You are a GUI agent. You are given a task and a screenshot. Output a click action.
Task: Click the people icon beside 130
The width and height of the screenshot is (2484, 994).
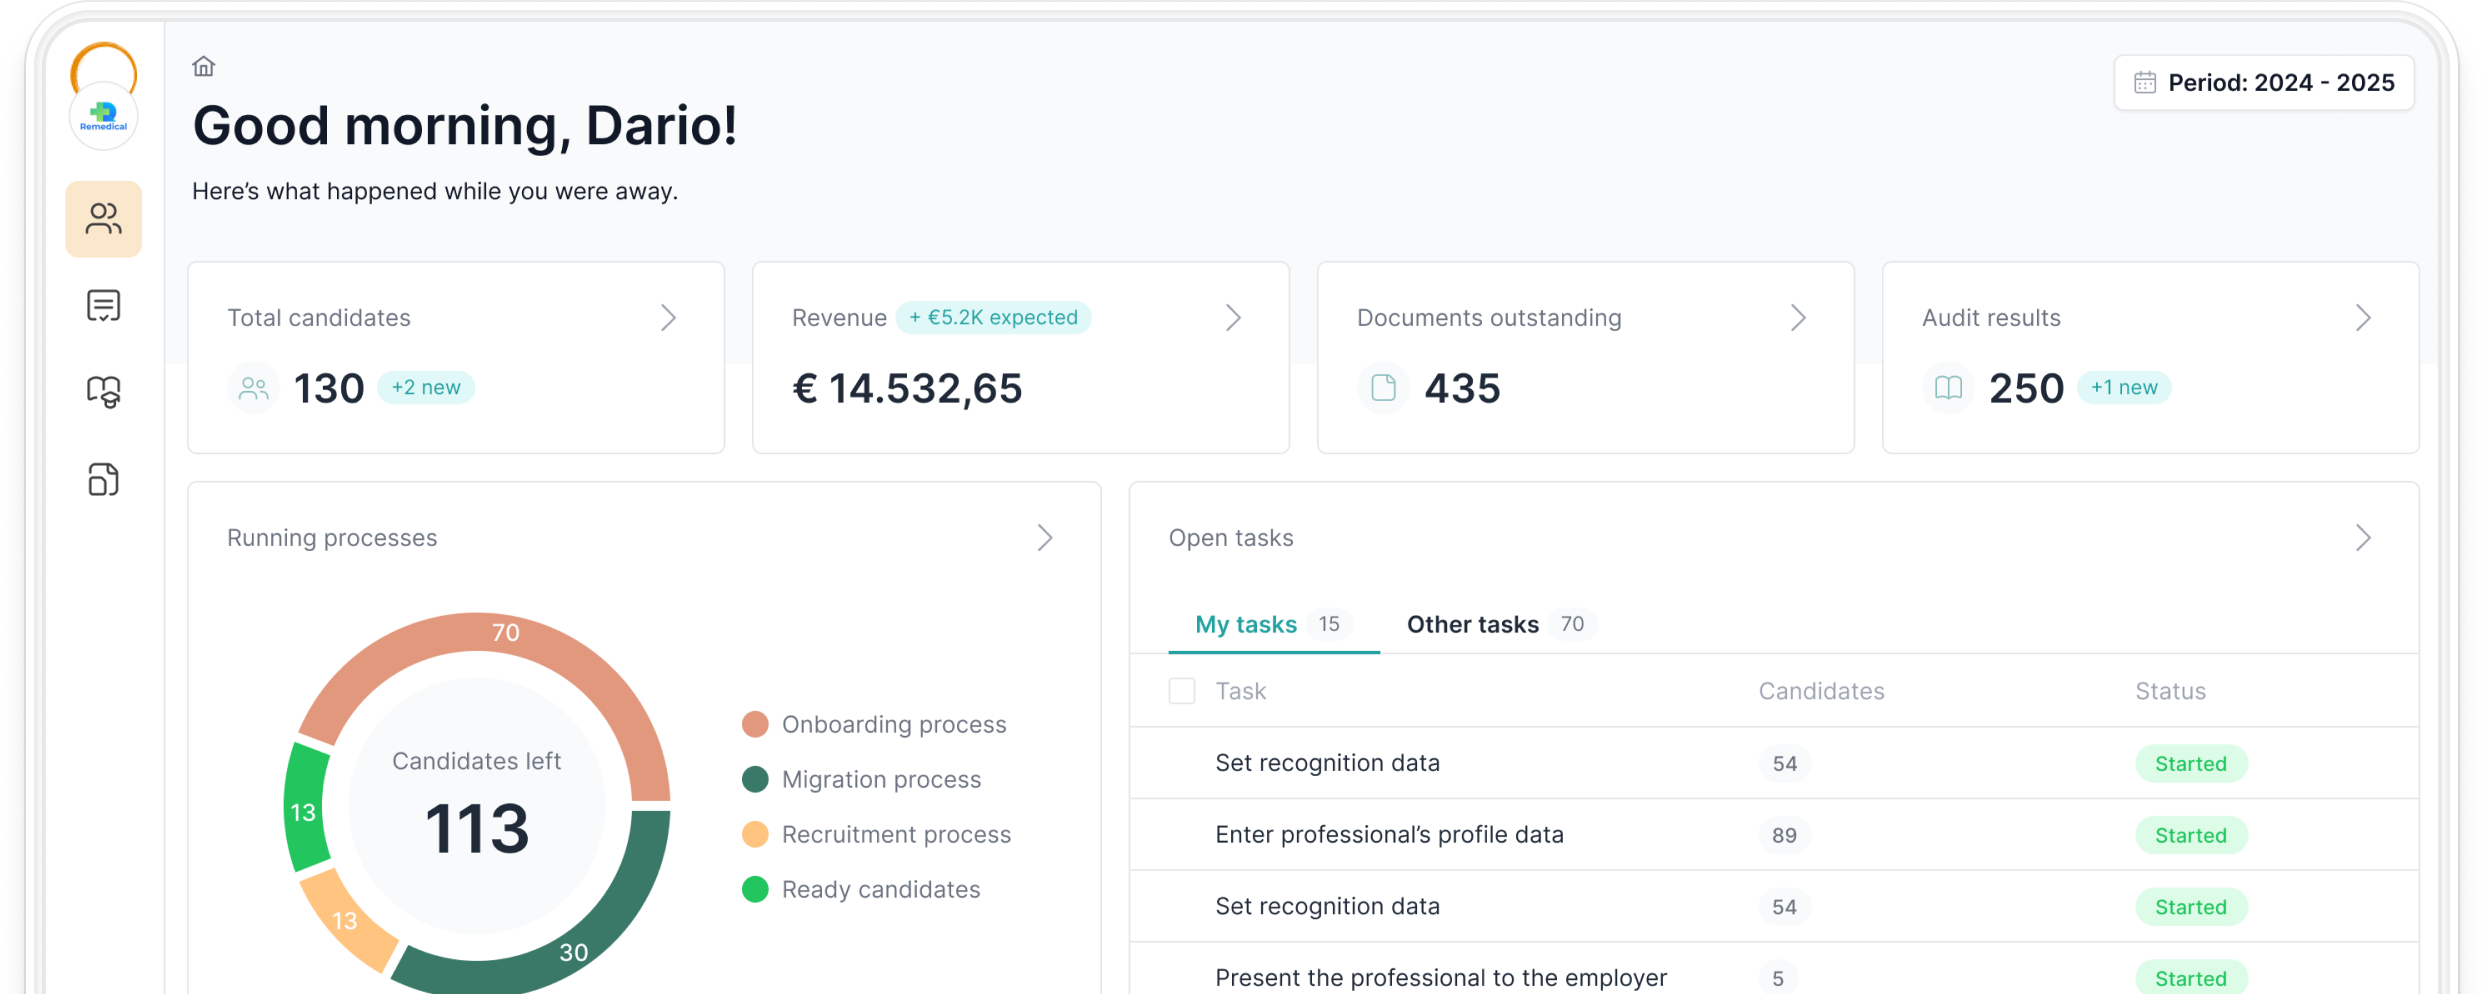[254, 388]
